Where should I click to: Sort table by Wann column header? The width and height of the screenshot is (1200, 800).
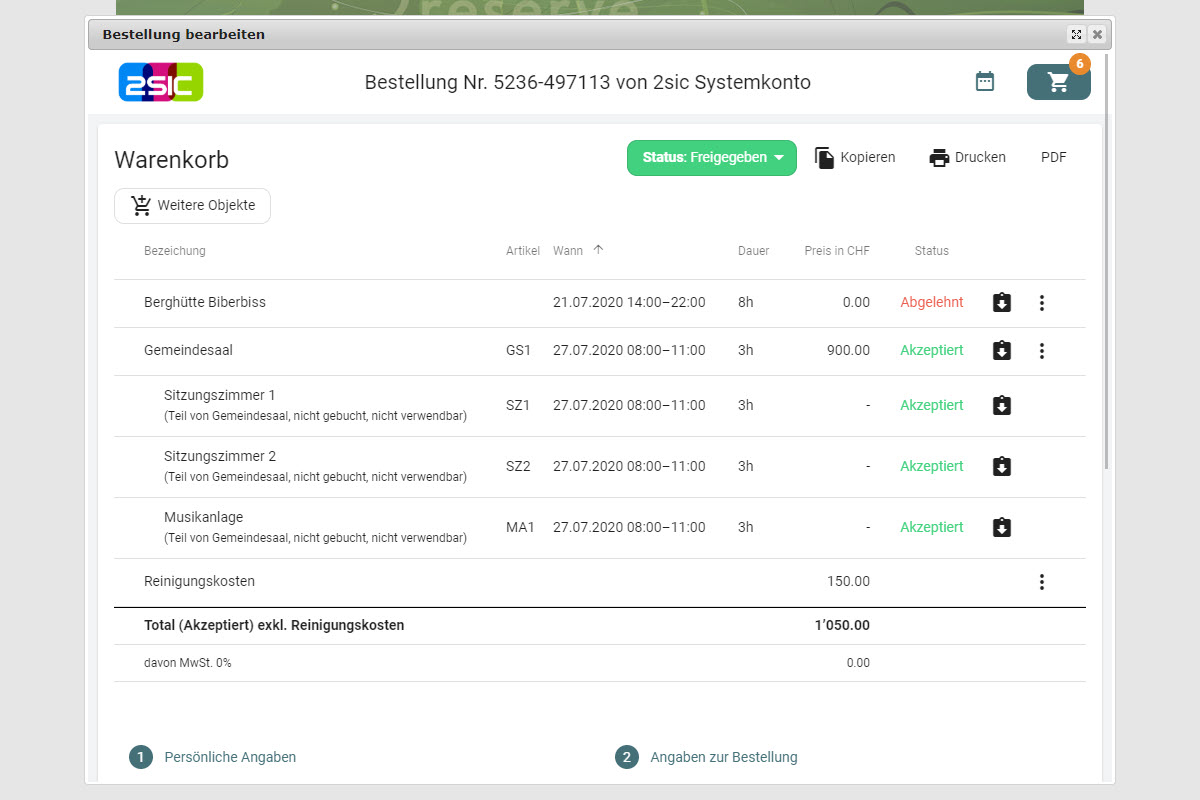tap(568, 251)
